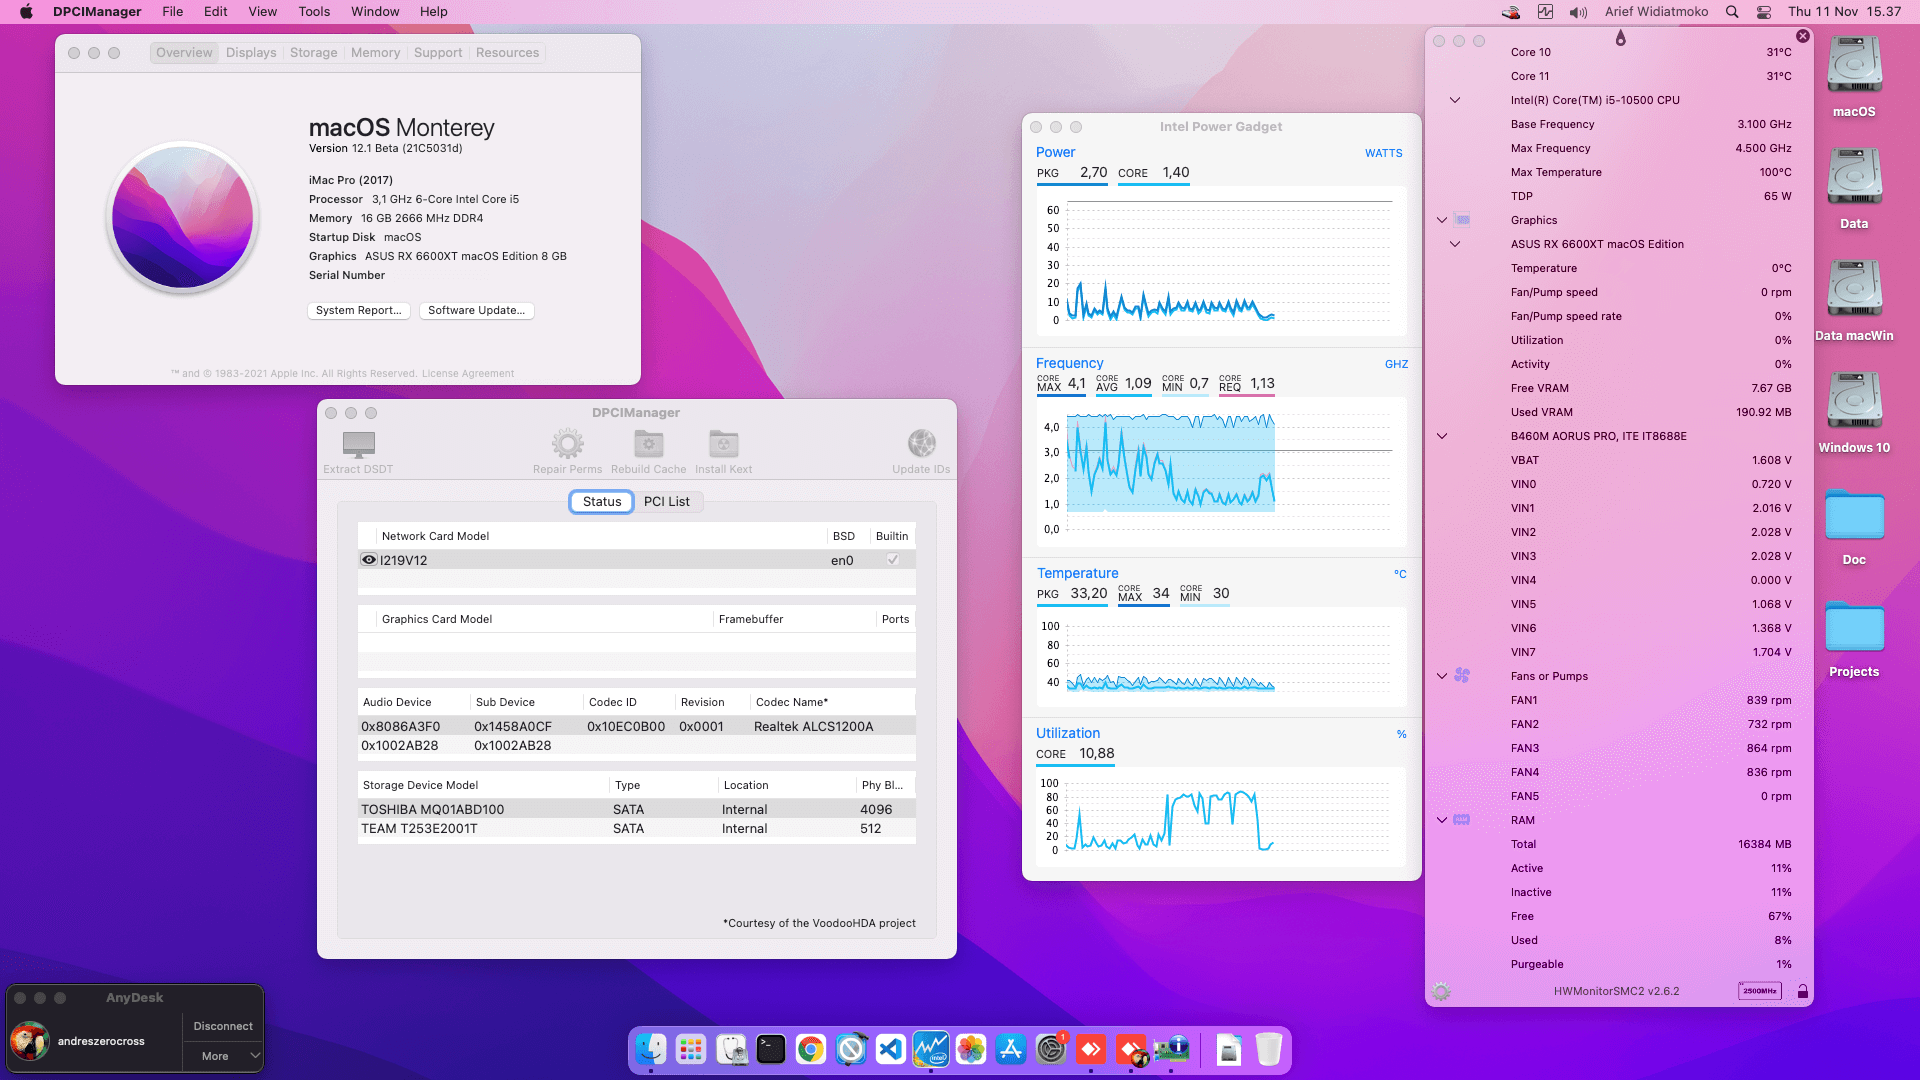Collapse the RAM group in HWMonitorSMC2
Image resolution: width=1920 pixels, height=1080 pixels.
tap(1442, 820)
